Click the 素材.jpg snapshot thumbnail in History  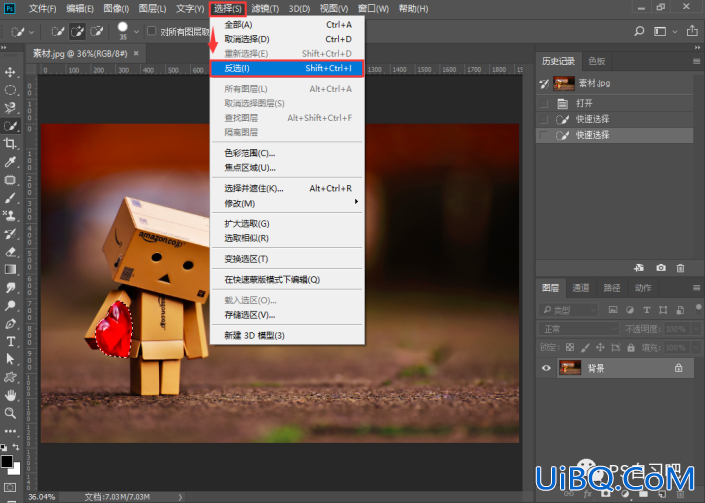[x=564, y=83]
